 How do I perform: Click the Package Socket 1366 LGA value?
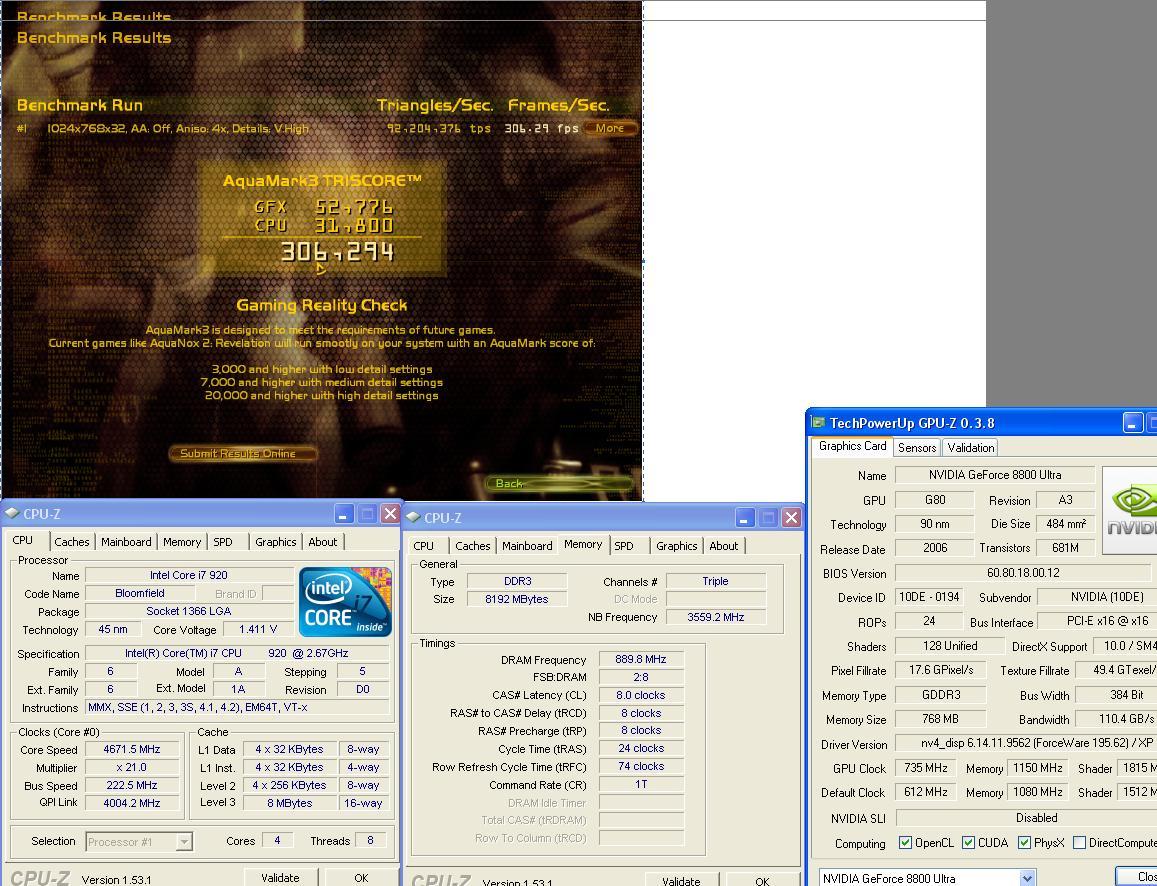point(189,611)
